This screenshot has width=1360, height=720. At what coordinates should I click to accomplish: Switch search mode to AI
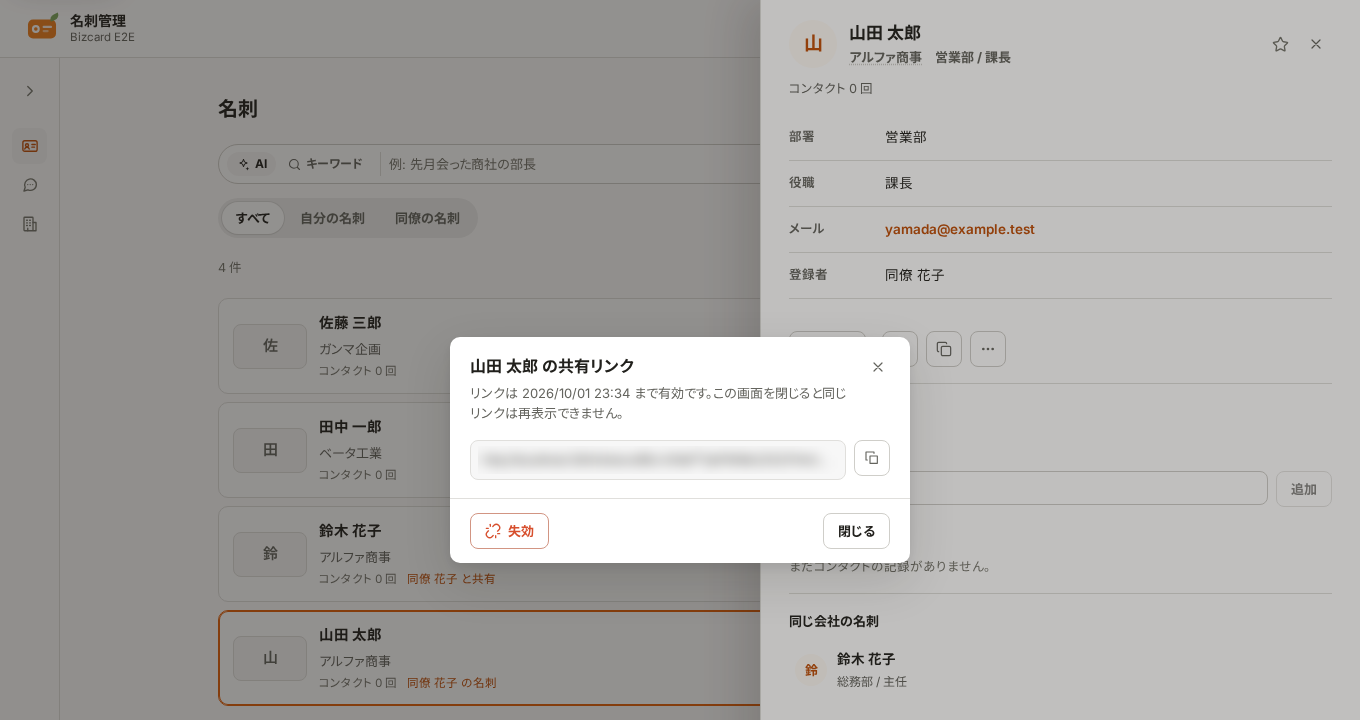click(x=252, y=164)
